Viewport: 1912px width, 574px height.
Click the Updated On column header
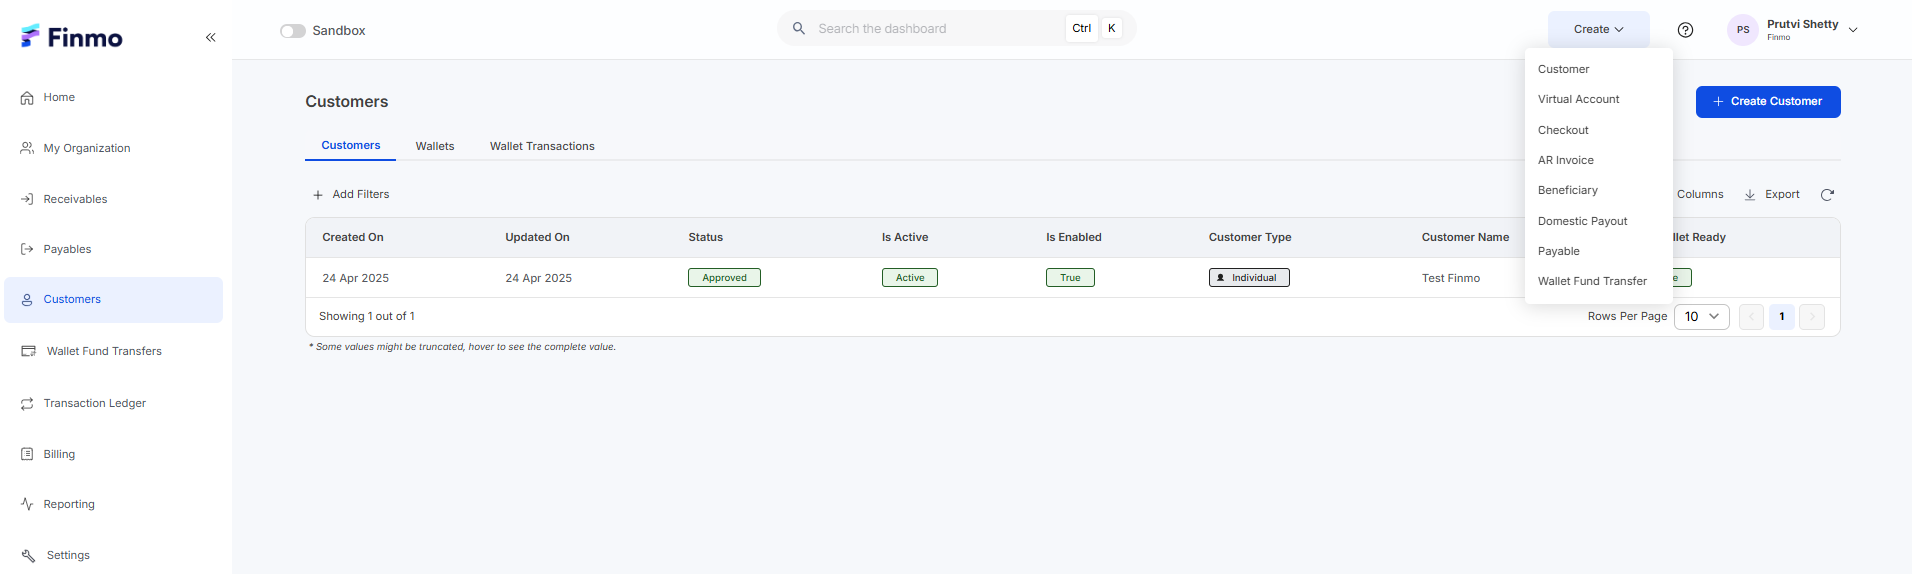pyautogui.click(x=537, y=238)
